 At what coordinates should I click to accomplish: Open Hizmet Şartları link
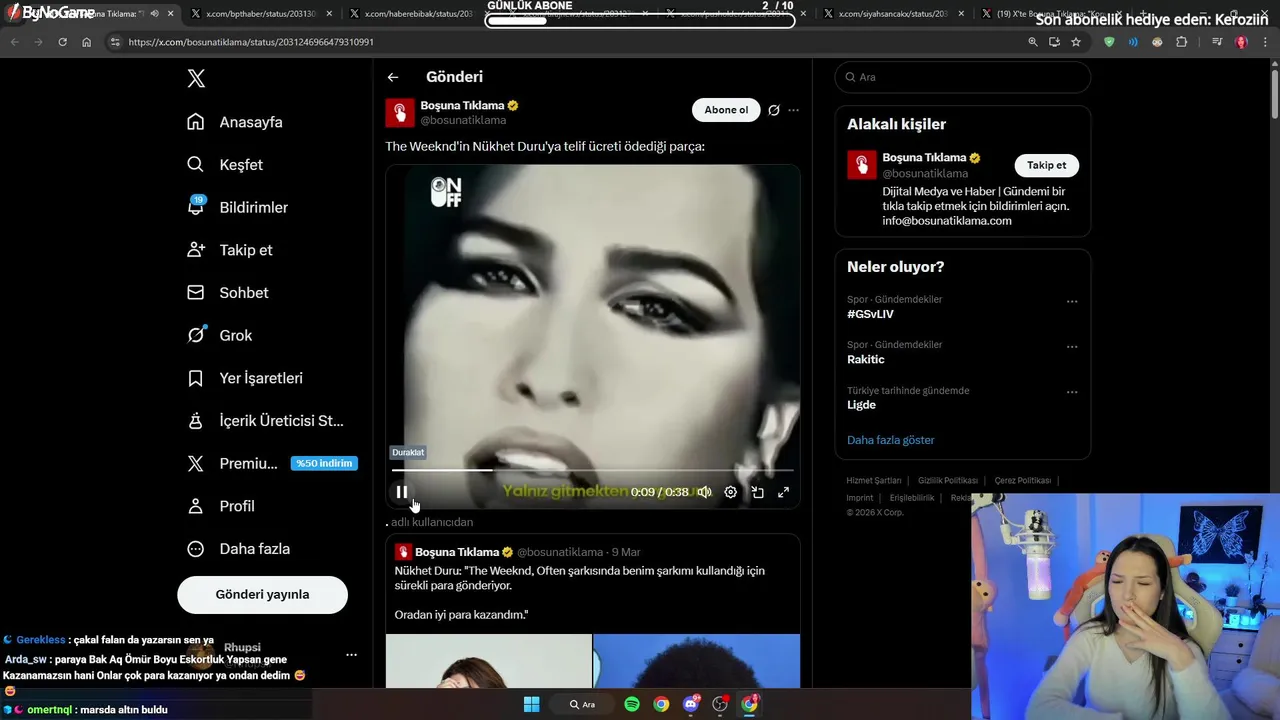(x=874, y=481)
